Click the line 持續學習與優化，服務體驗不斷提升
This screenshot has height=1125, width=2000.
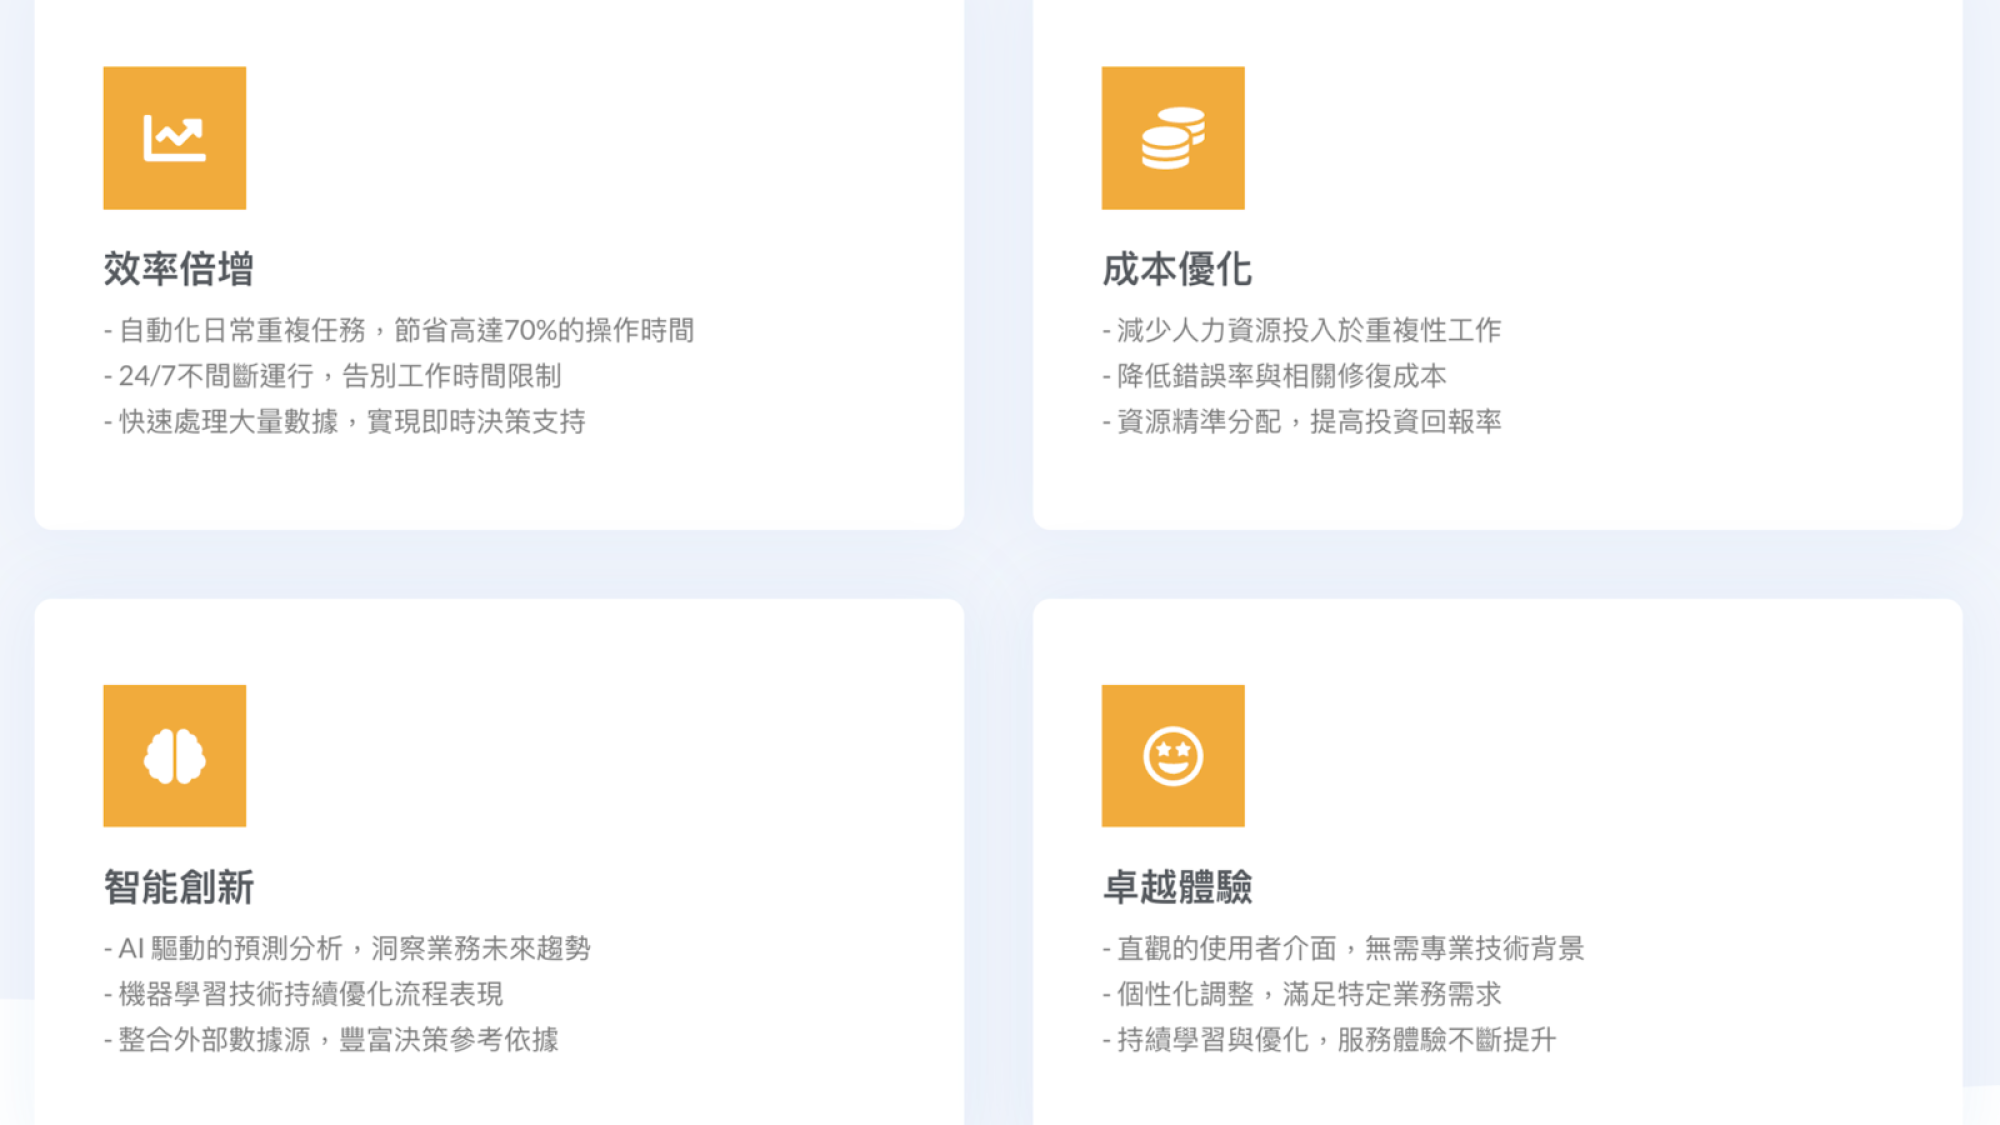pyautogui.click(x=1329, y=1040)
